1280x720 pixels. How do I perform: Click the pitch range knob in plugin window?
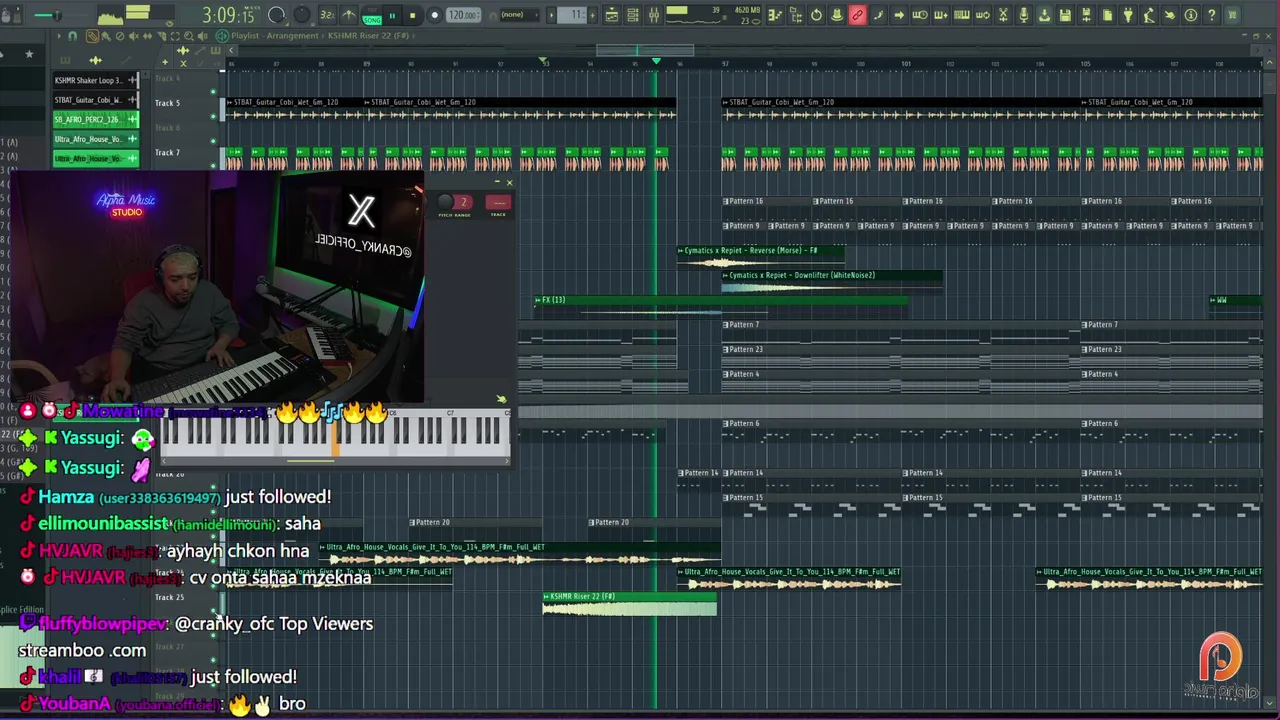446,202
